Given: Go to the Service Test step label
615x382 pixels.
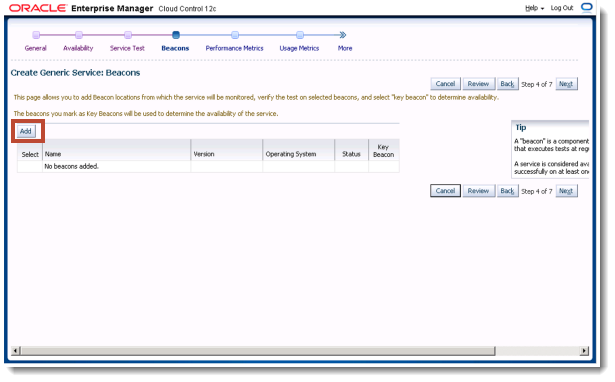Looking at the screenshot, I should tap(127, 48).
